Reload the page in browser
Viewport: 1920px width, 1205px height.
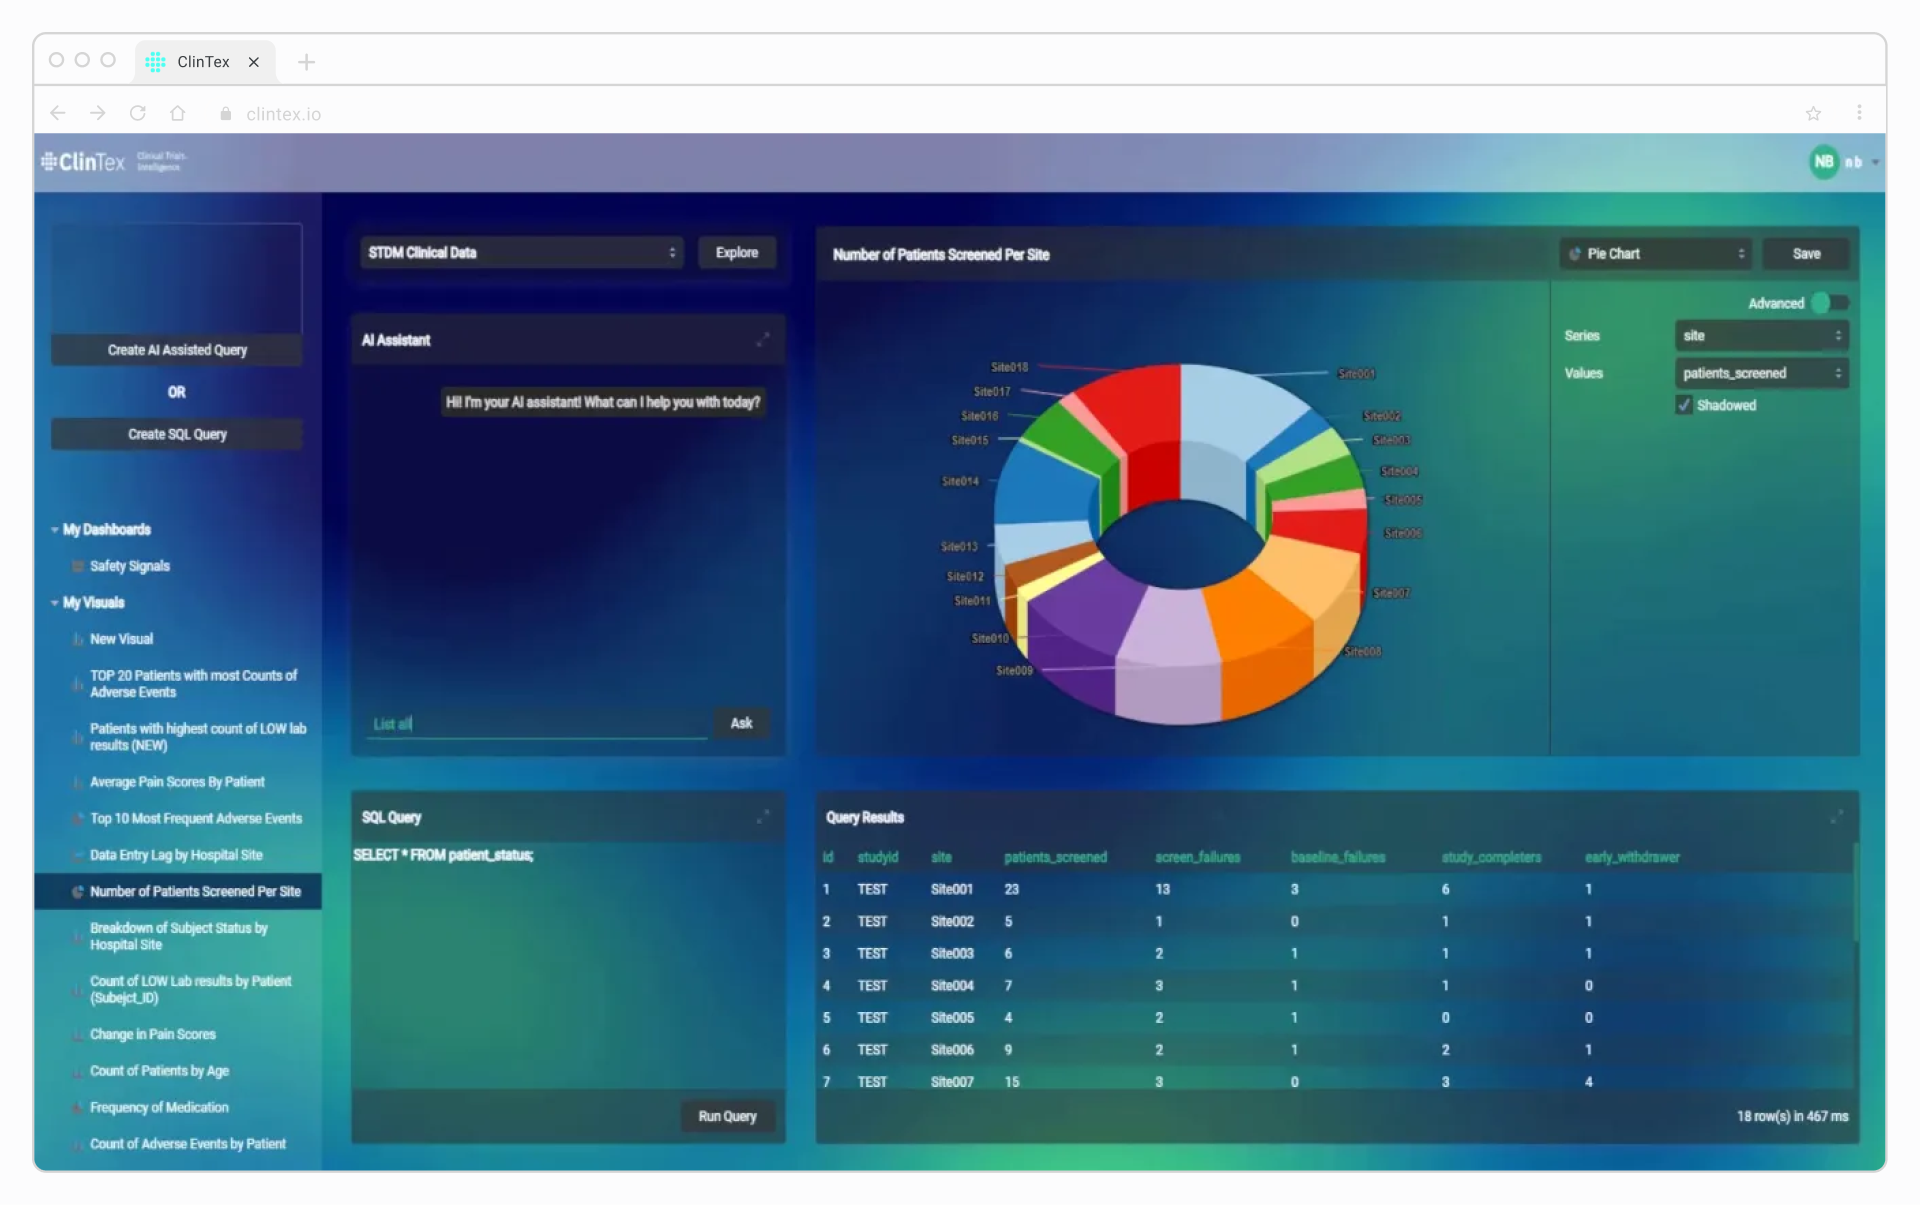click(138, 114)
